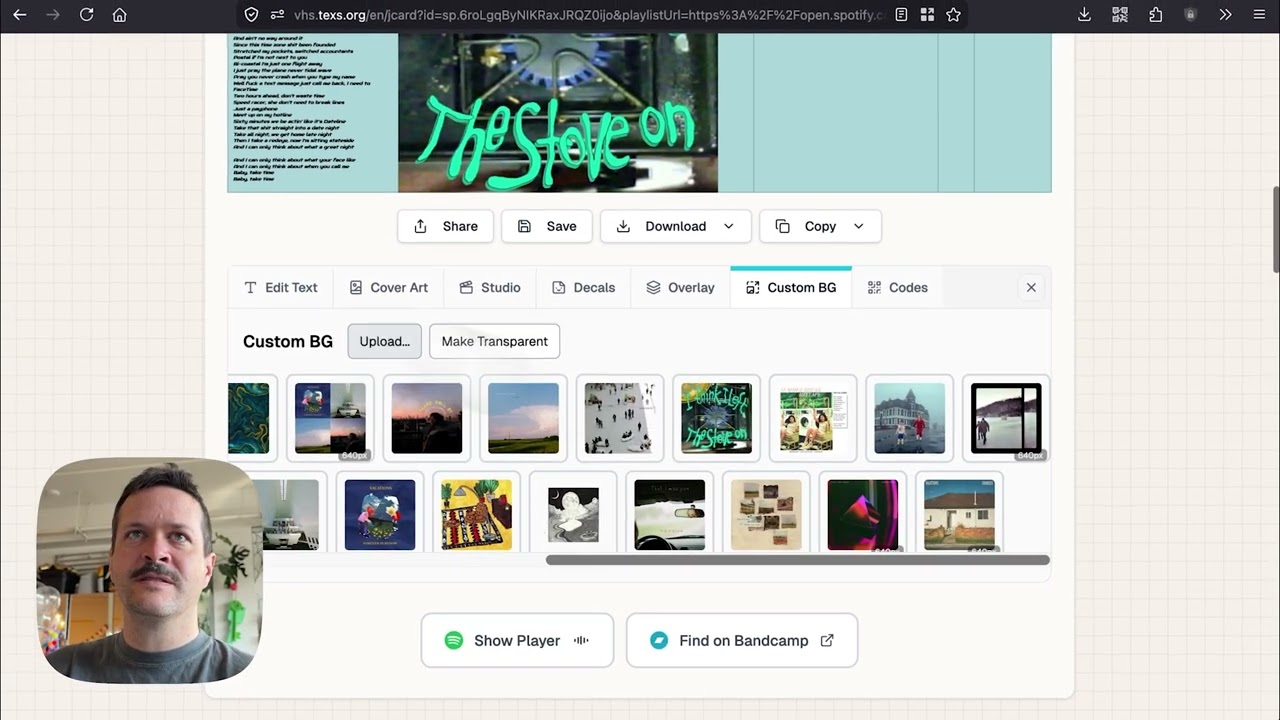Expand the Copy dropdown arrow

(x=858, y=226)
